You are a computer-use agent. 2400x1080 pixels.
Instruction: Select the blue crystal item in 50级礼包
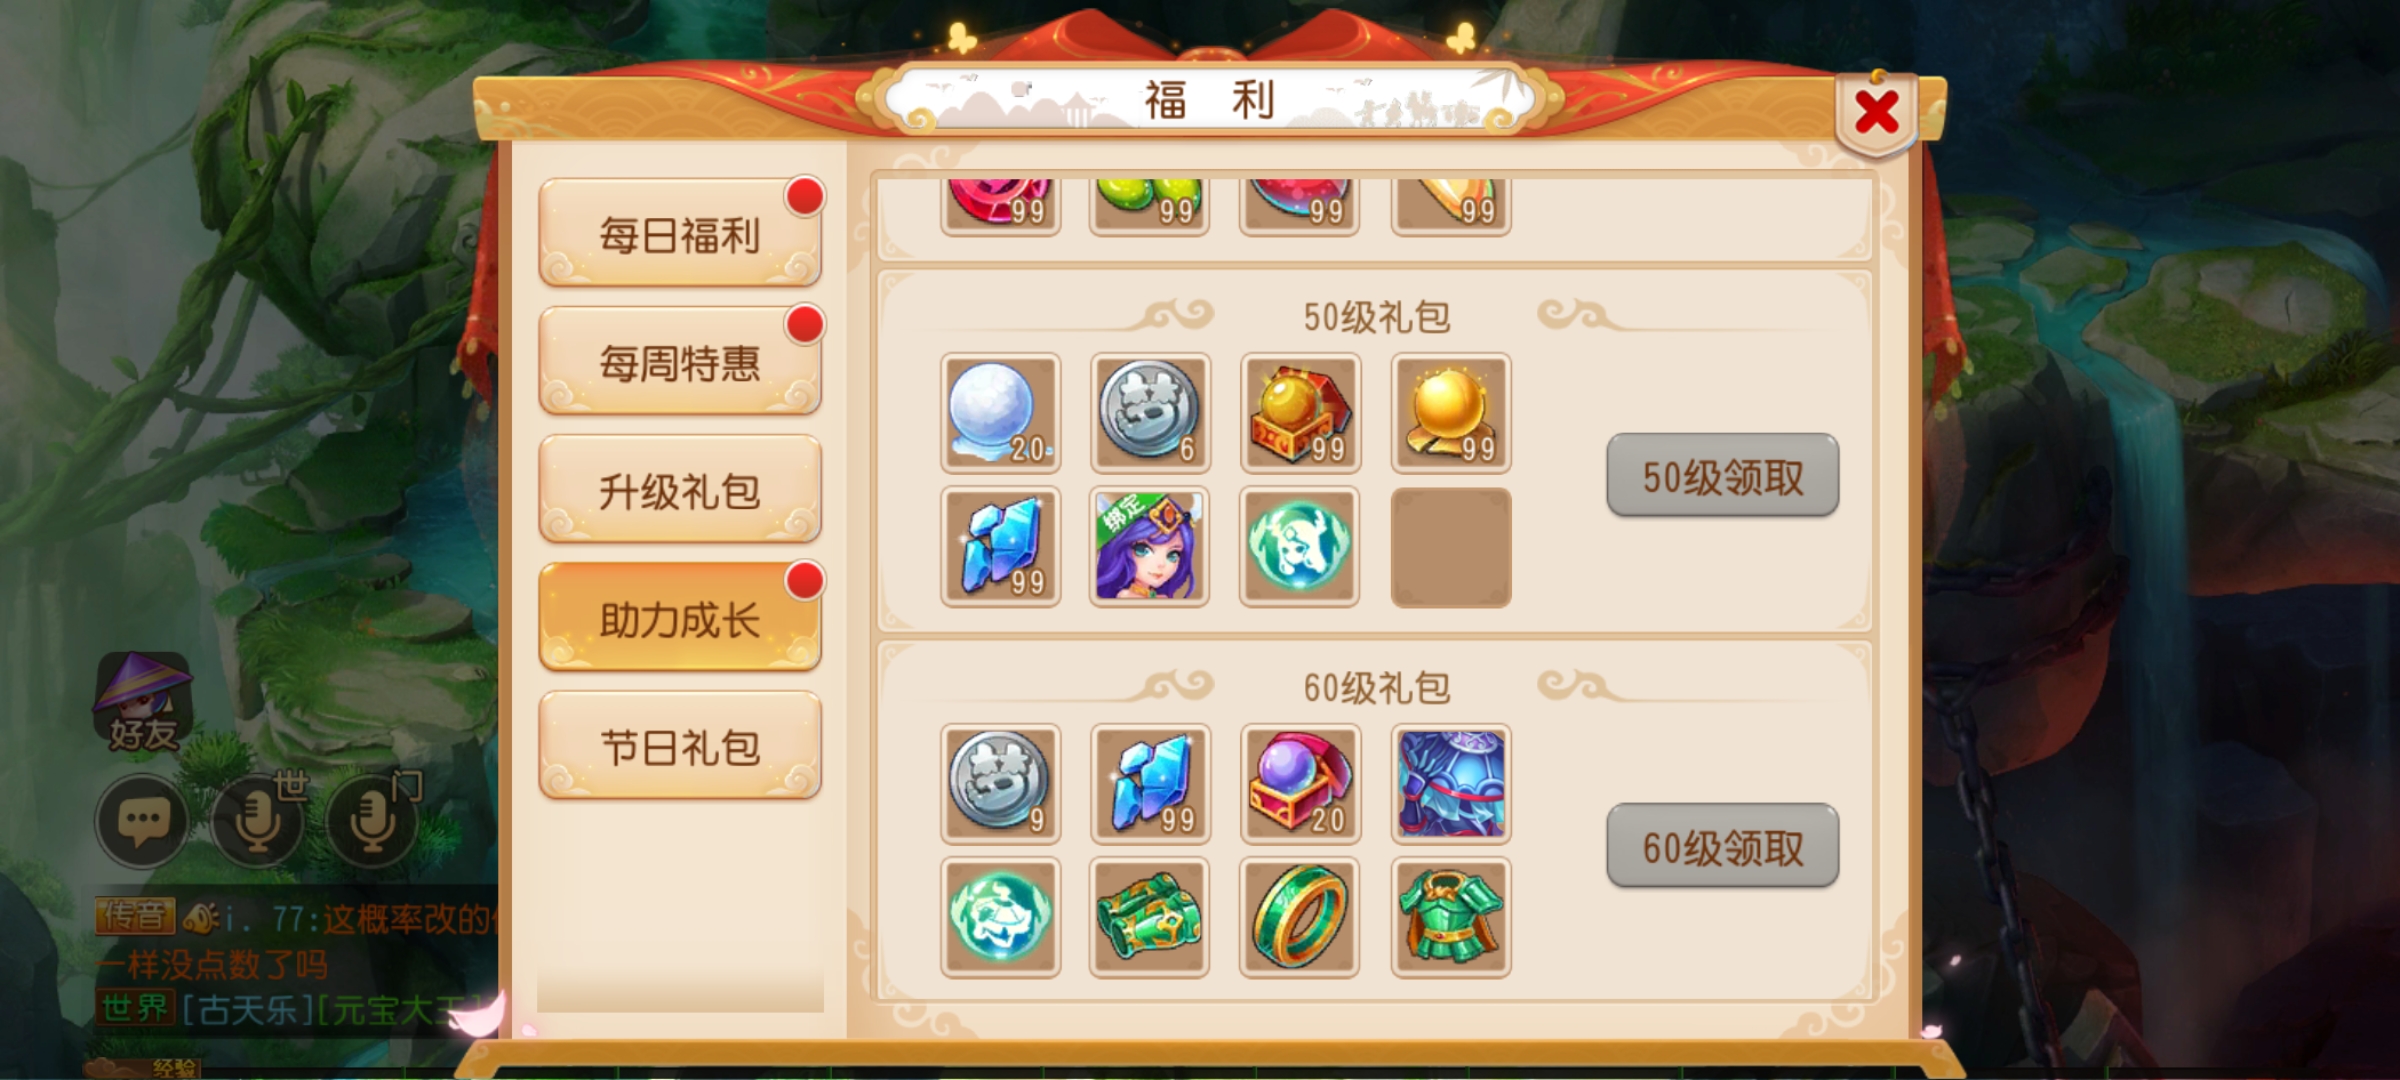[x=1000, y=547]
